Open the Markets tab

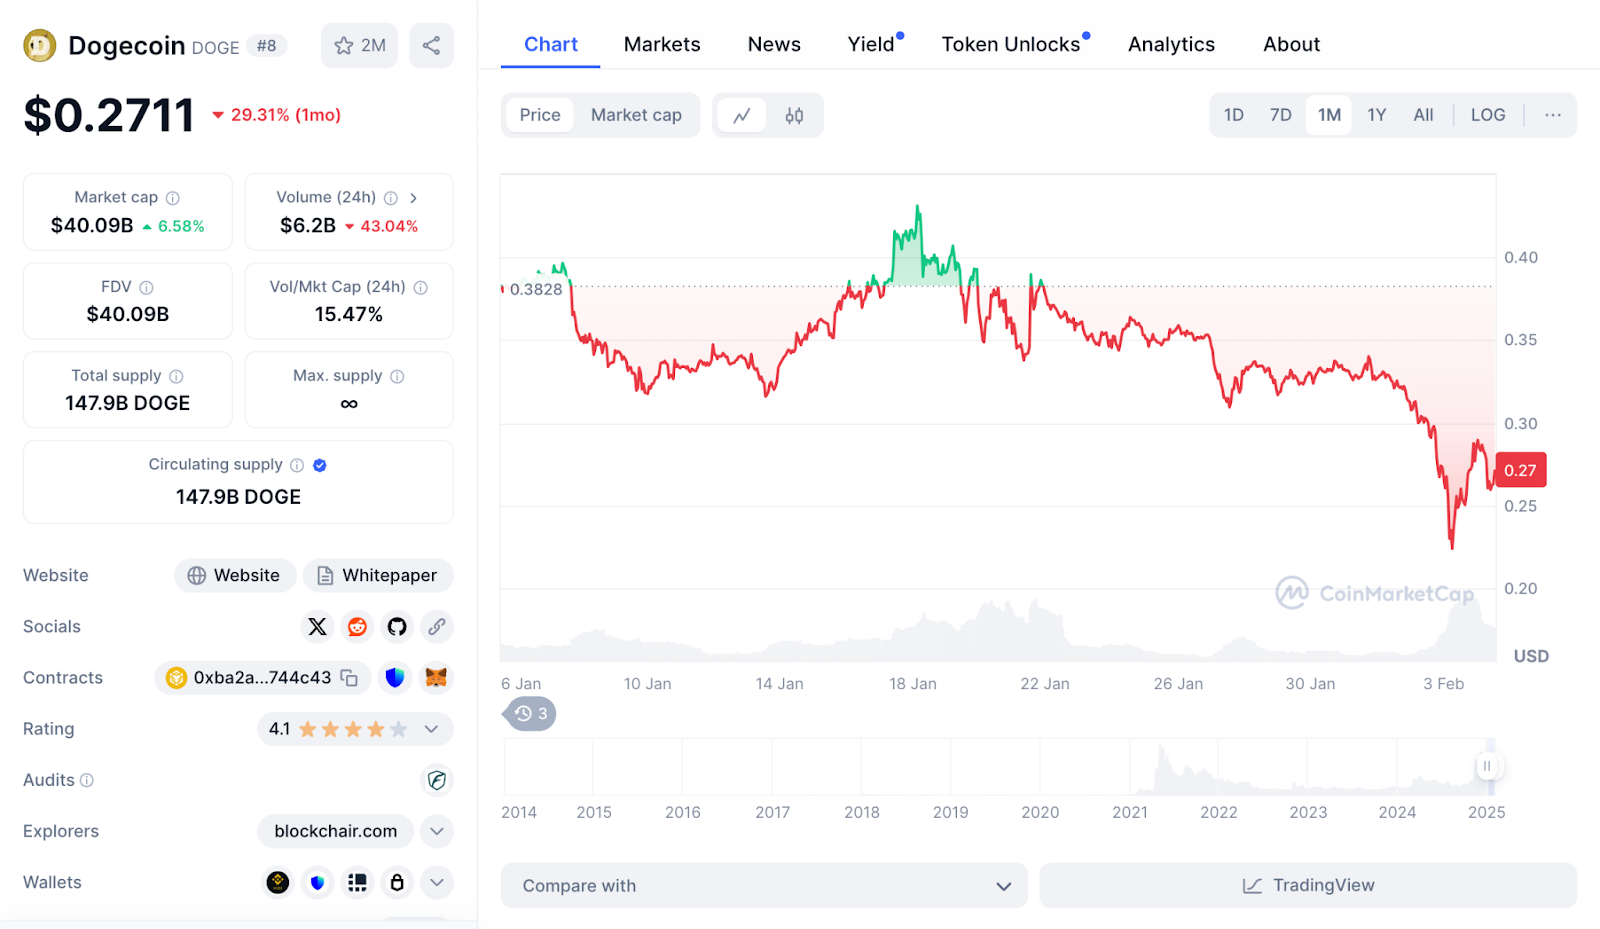coord(662,44)
